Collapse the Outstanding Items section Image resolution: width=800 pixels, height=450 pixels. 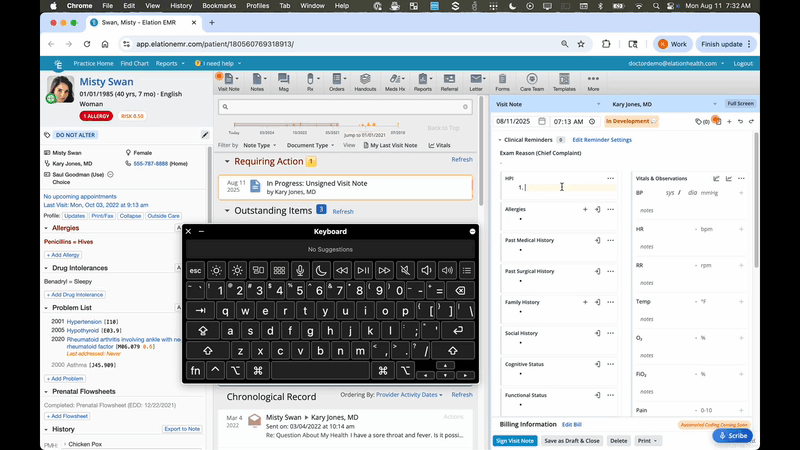pyautogui.click(x=227, y=211)
